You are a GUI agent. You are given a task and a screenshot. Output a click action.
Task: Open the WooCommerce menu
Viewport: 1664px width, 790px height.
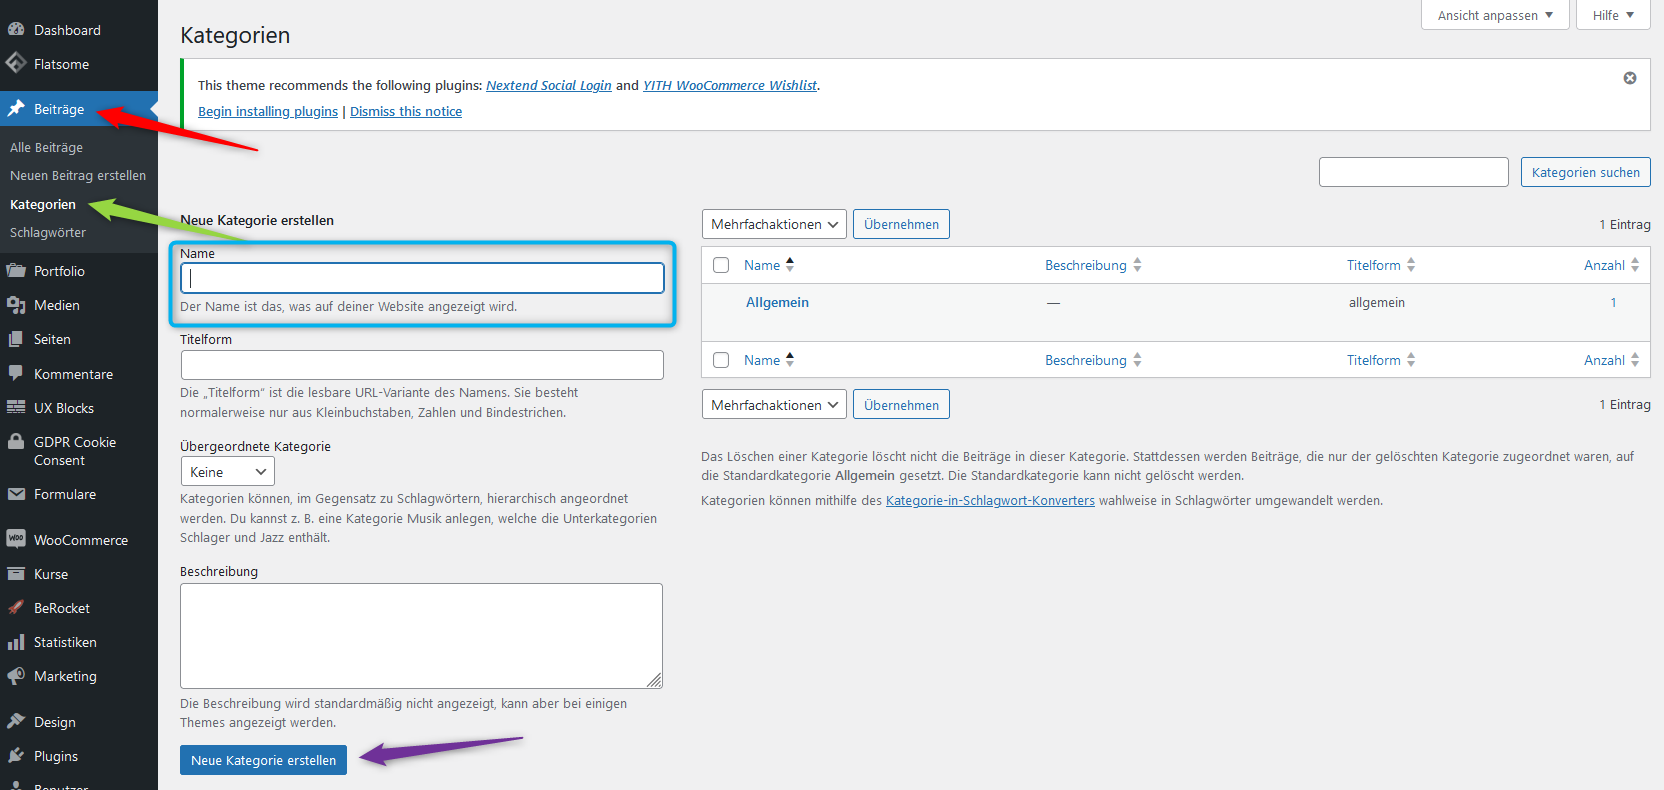[x=79, y=540]
